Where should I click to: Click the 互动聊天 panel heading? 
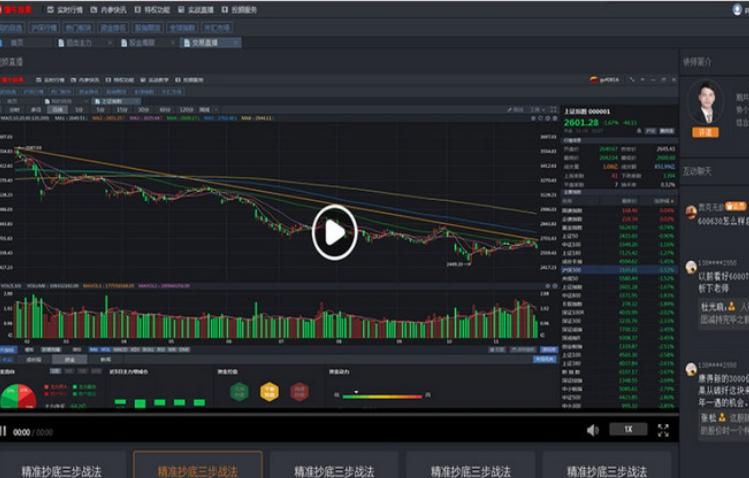697,171
